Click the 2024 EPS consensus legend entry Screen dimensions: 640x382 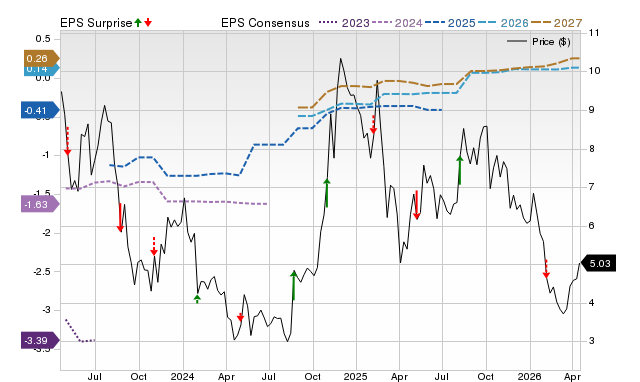pos(397,23)
